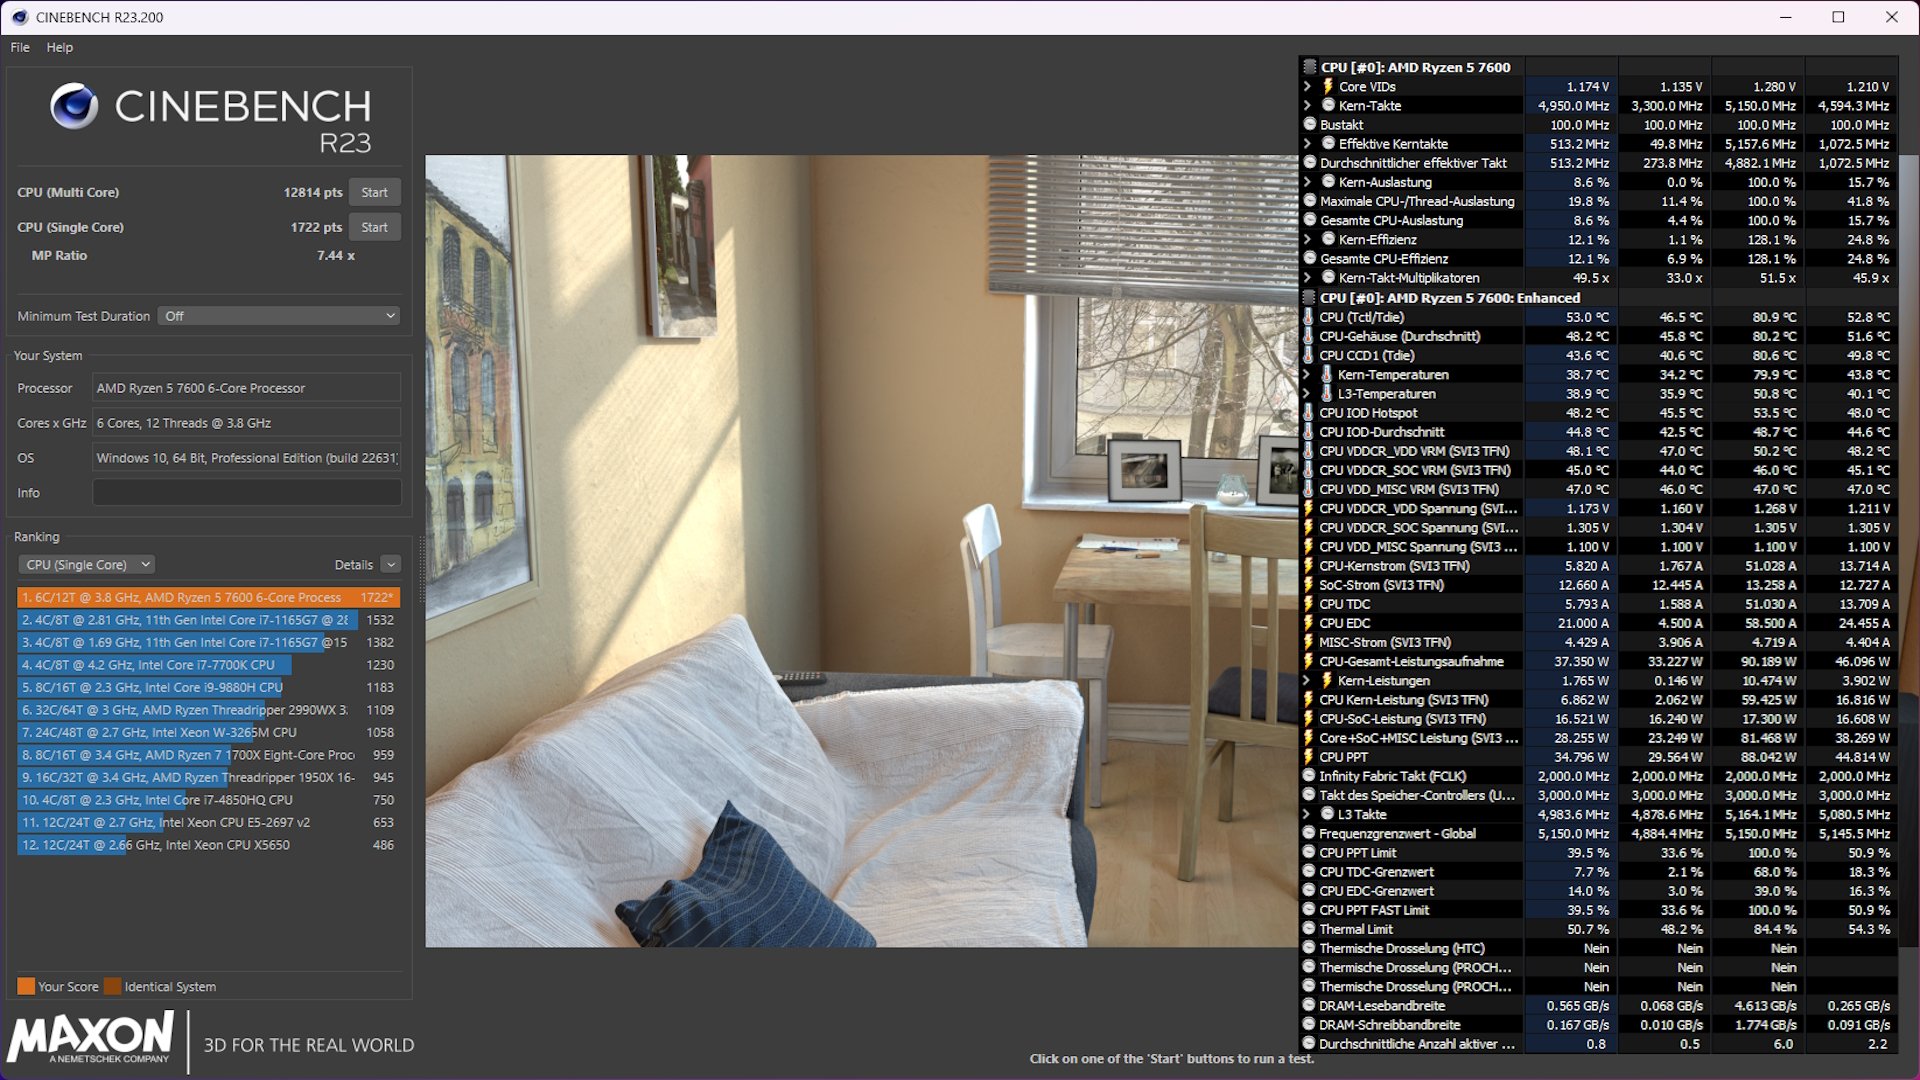The height and width of the screenshot is (1080, 1920).
Task: Click the File menu item
Action: tap(20, 47)
